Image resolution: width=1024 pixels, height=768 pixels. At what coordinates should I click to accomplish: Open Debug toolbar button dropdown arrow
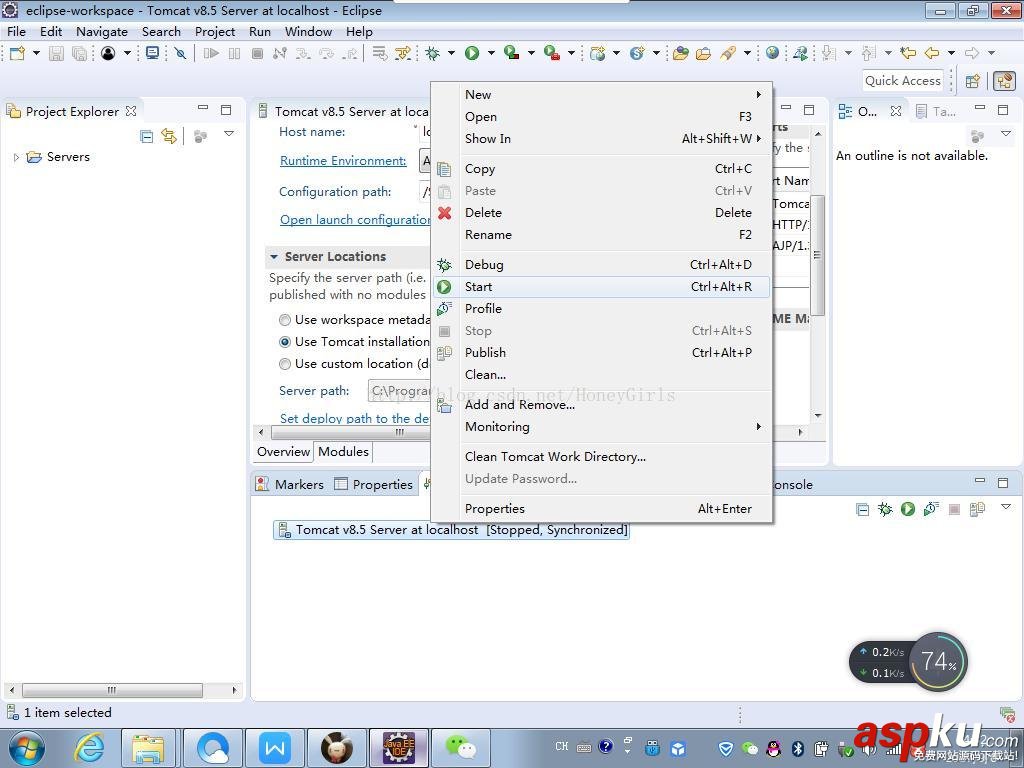coord(451,53)
